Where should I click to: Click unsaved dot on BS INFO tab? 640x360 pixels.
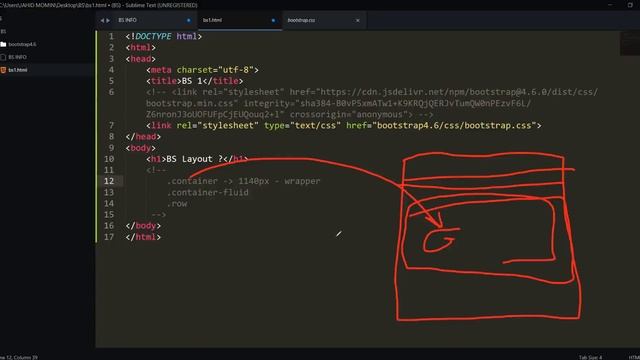click(x=189, y=20)
